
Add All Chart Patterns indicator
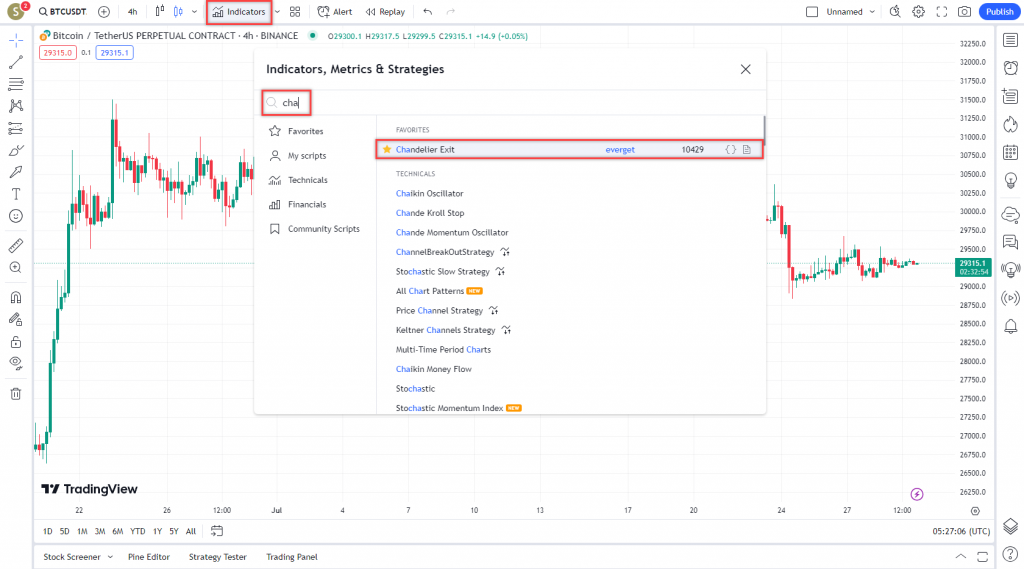click(x=430, y=291)
